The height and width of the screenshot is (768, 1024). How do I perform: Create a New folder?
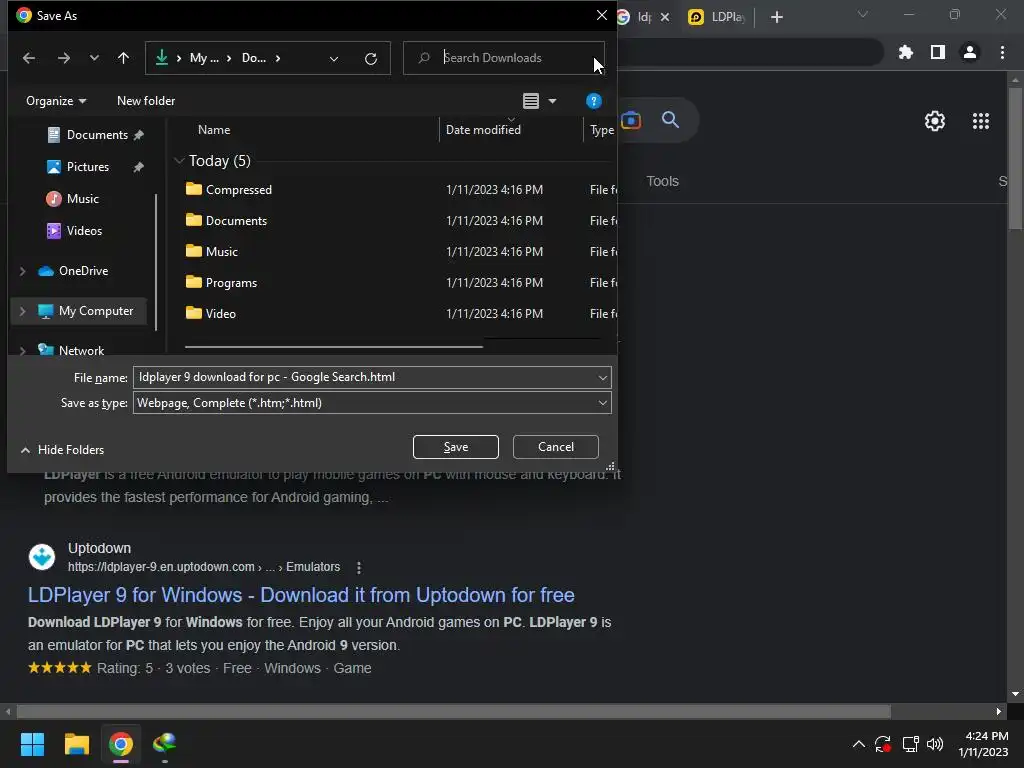pos(146,101)
